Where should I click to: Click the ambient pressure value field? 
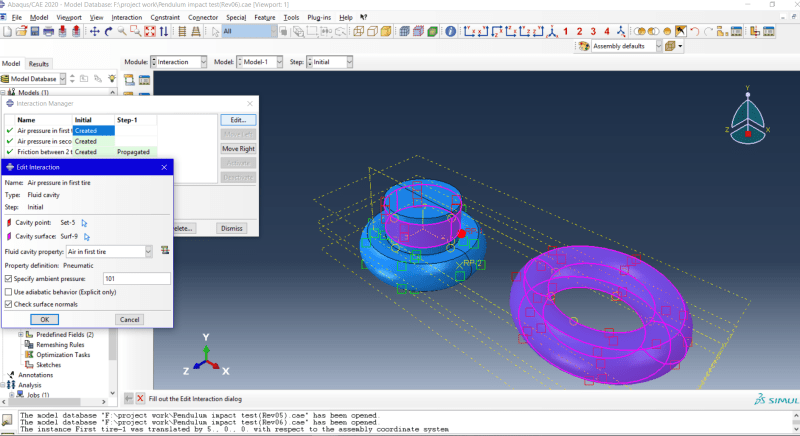click(x=137, y=278)
